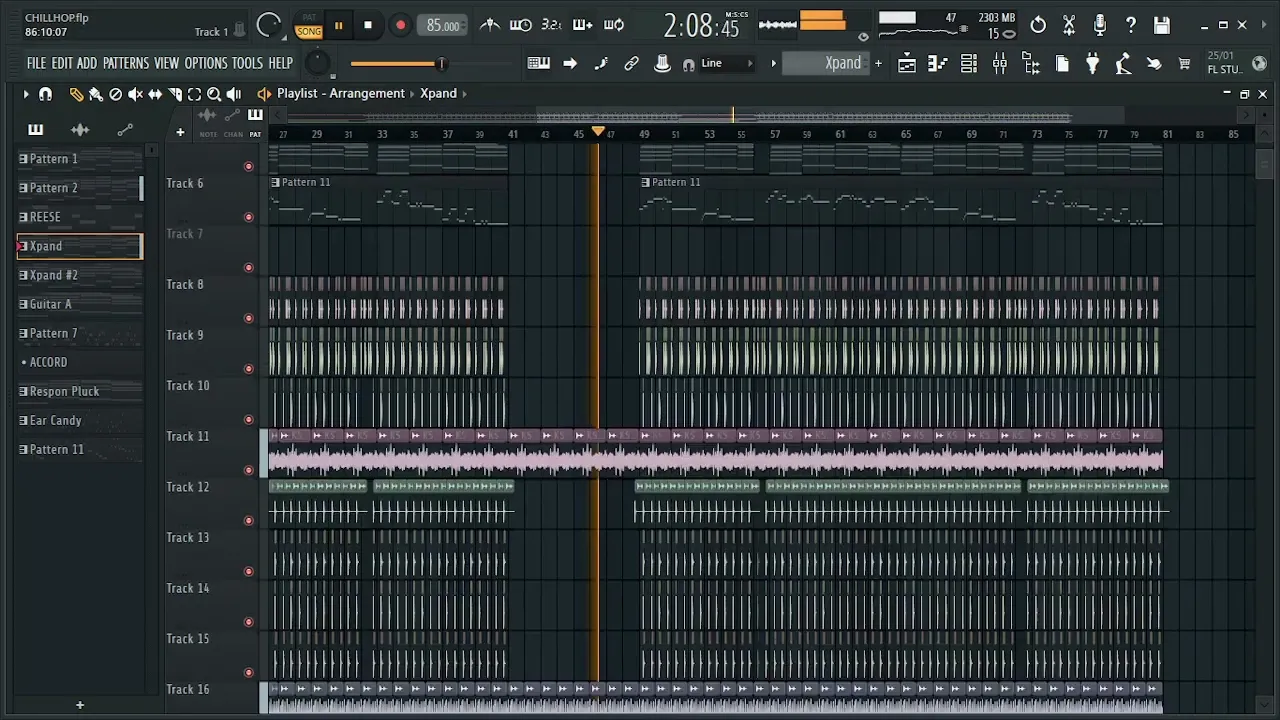
Task: Open the PATTERNS menu
Action: (x=126, y=63)
